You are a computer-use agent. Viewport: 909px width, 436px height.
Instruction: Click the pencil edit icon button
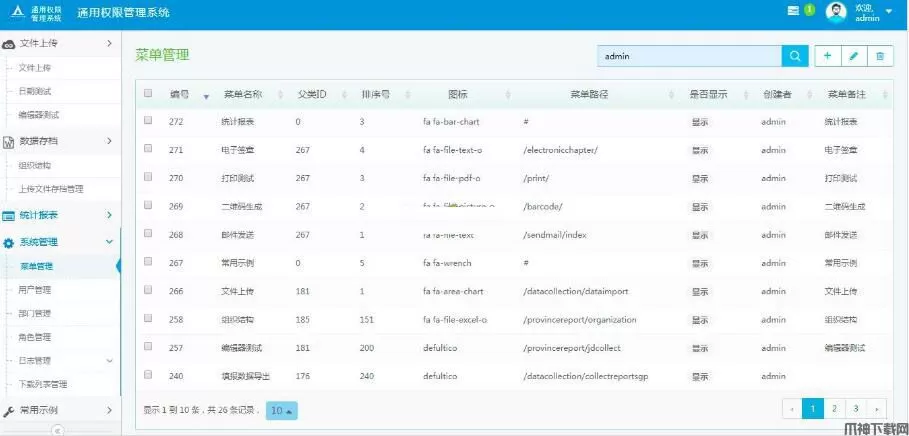click(x=853, y=57)
